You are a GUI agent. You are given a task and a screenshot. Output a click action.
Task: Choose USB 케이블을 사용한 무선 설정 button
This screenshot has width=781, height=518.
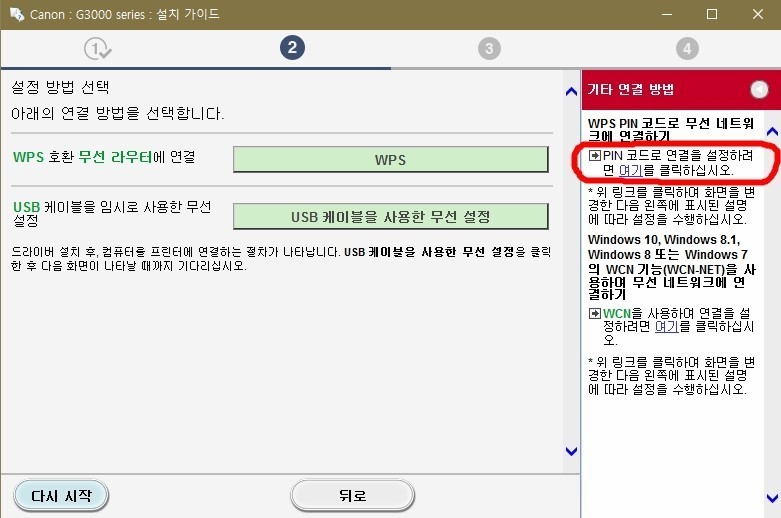390,216
